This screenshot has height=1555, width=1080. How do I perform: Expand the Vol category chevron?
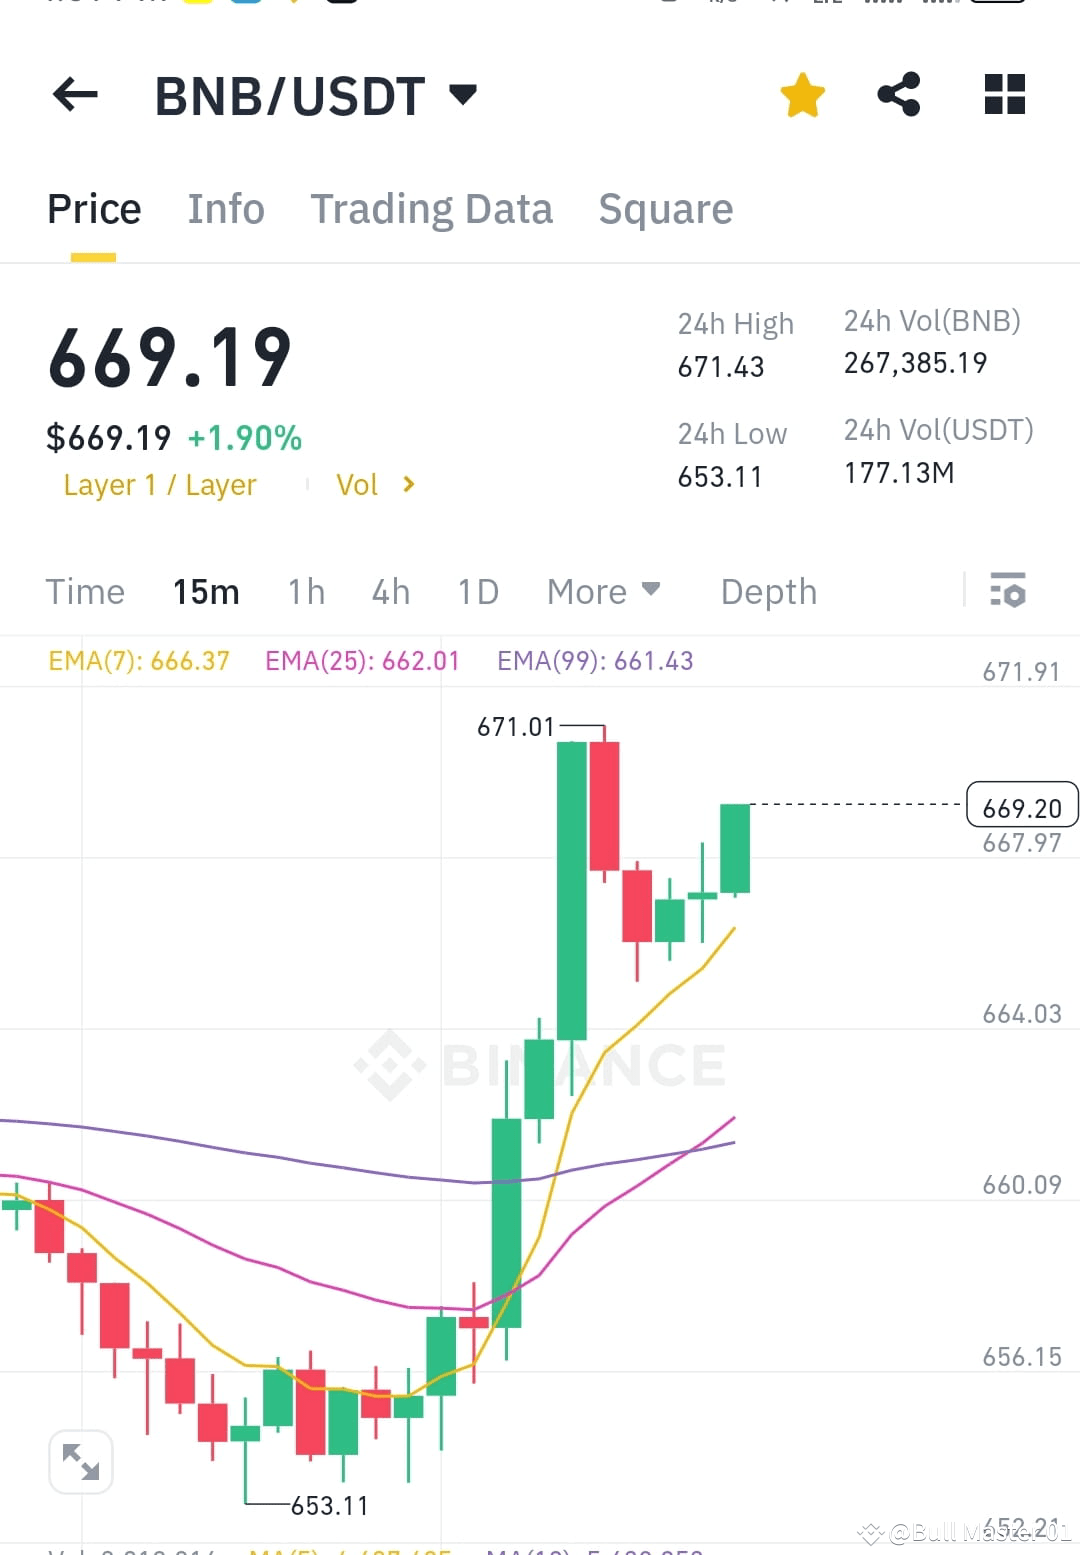(x=408, y=484)
